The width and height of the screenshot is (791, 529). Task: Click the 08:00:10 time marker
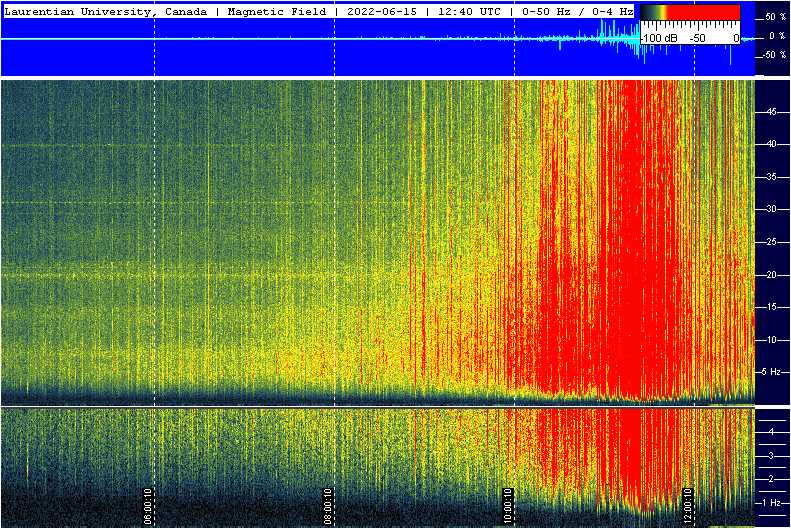(x=328, y=506)
